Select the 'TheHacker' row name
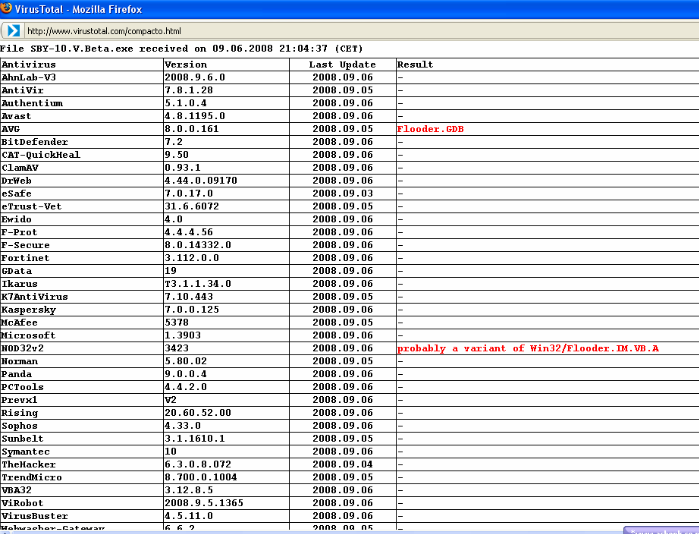The width and height of the screenshot is (699, 534). pos(29,464)
